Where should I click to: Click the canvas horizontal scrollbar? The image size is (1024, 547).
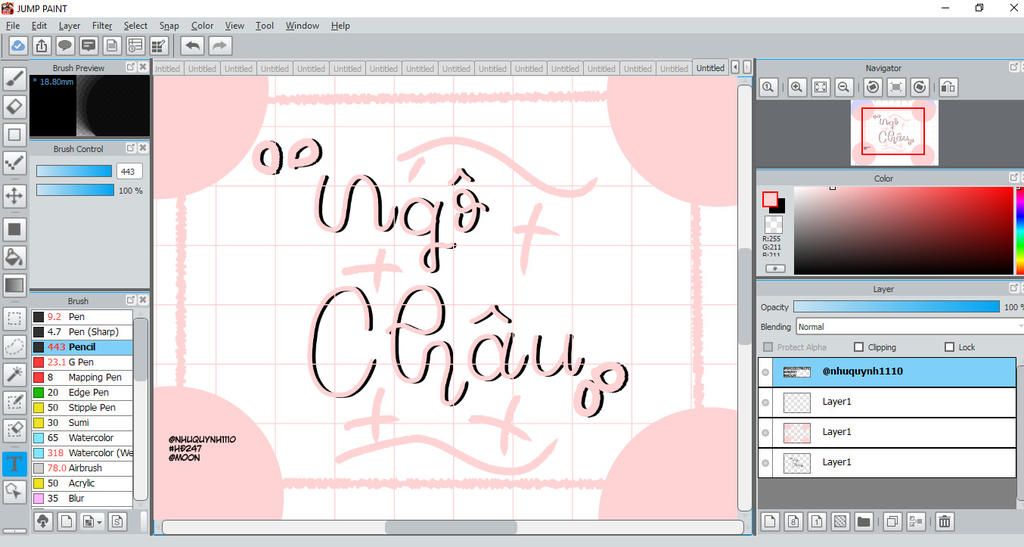452,527
